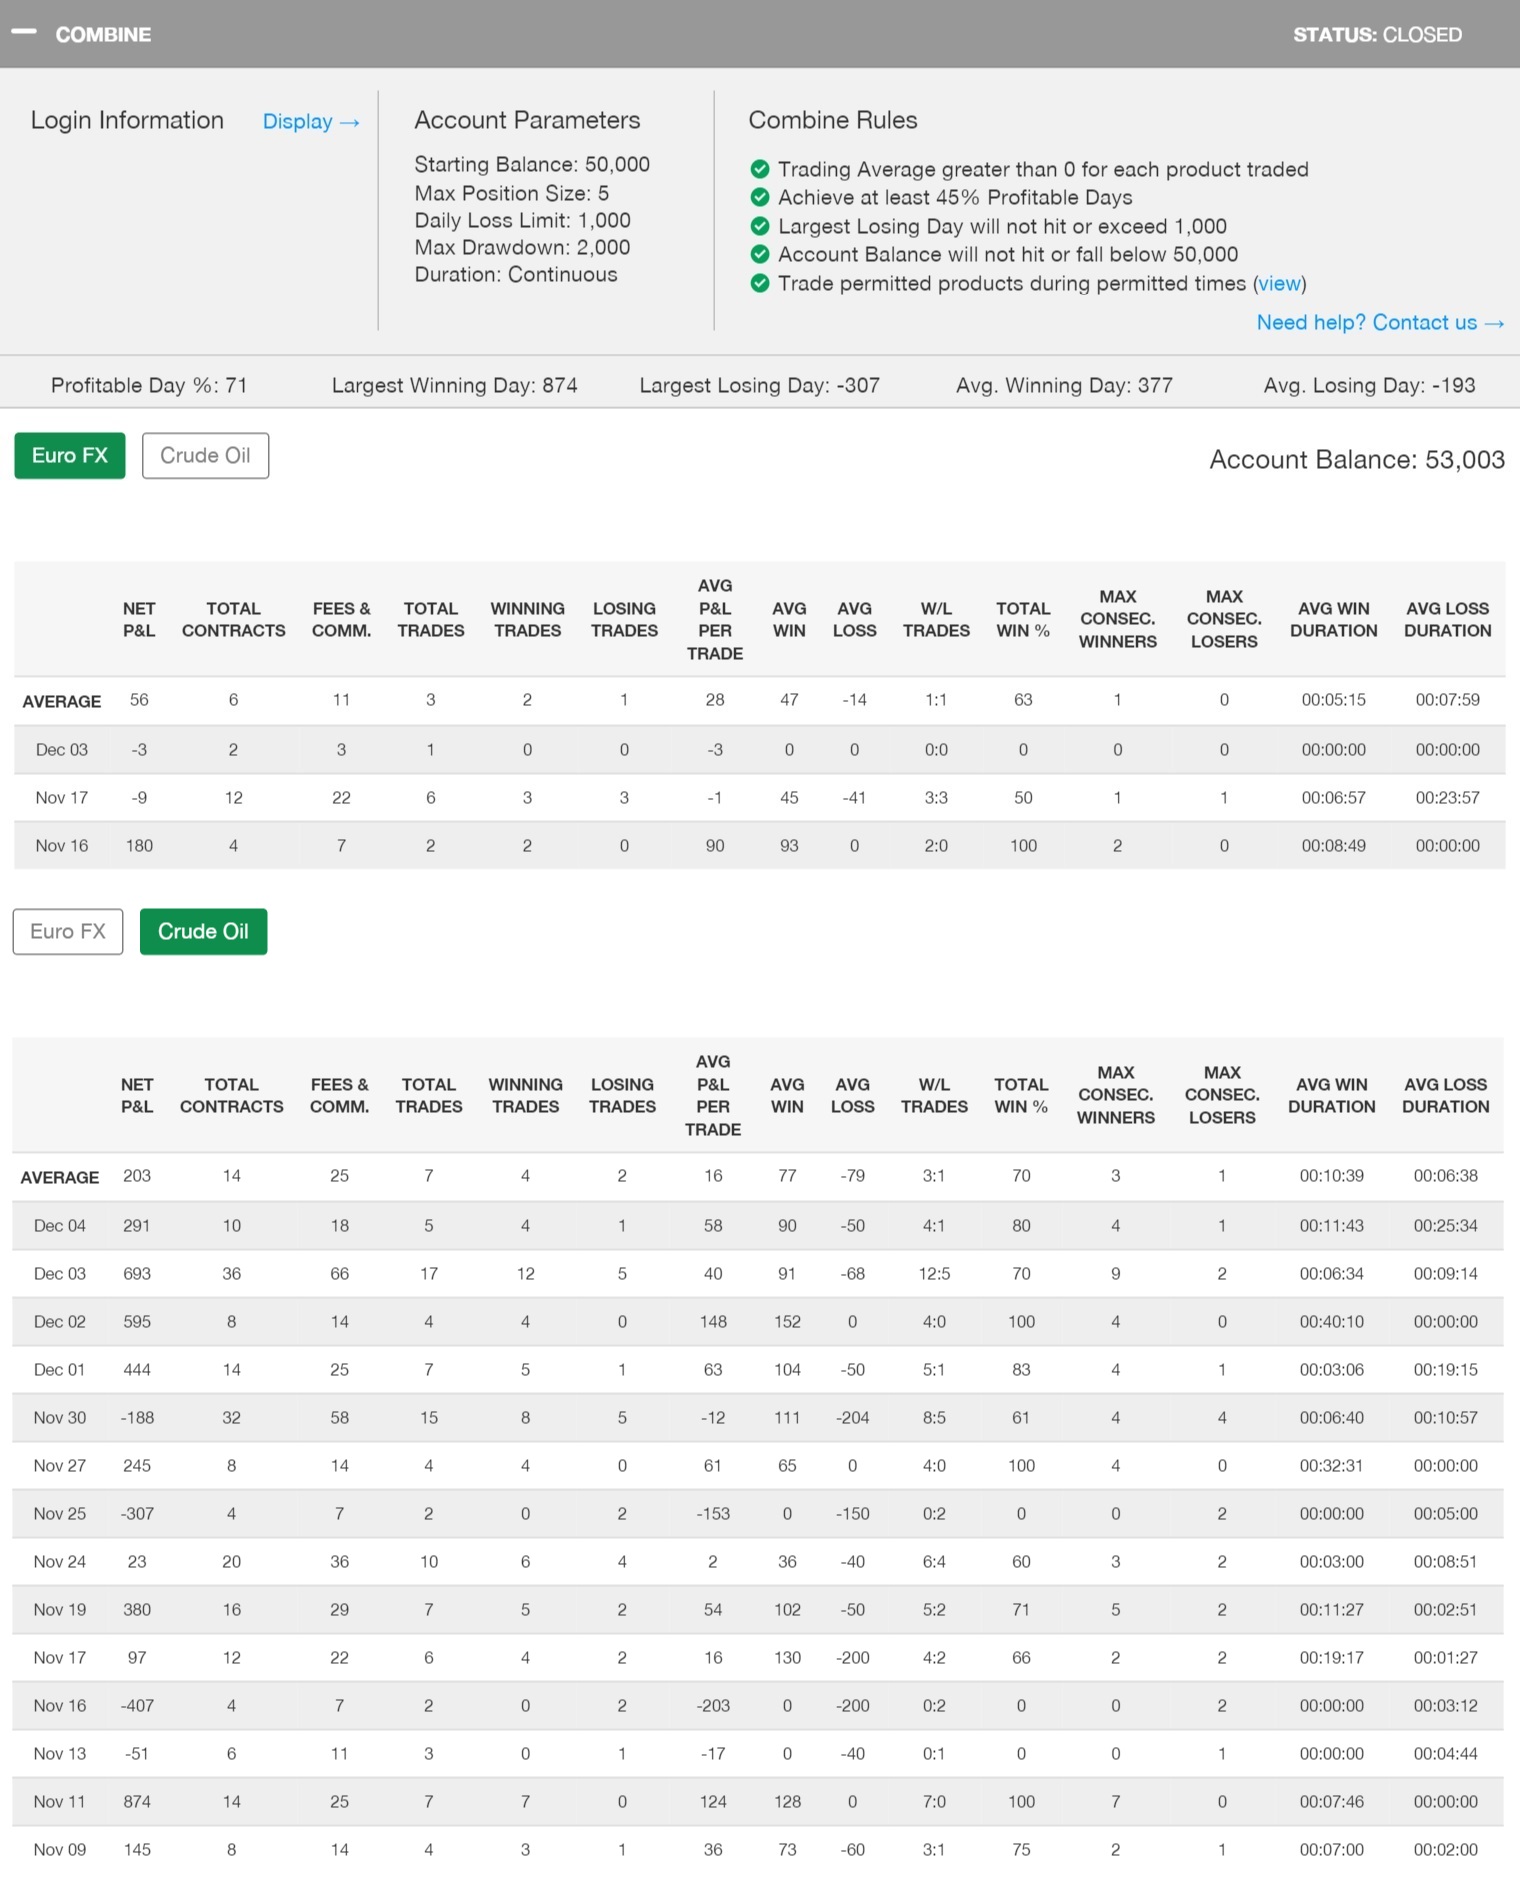
Task: Click Need help? Contact us link
Action: pyautogui.click(x=1379, y=323)
